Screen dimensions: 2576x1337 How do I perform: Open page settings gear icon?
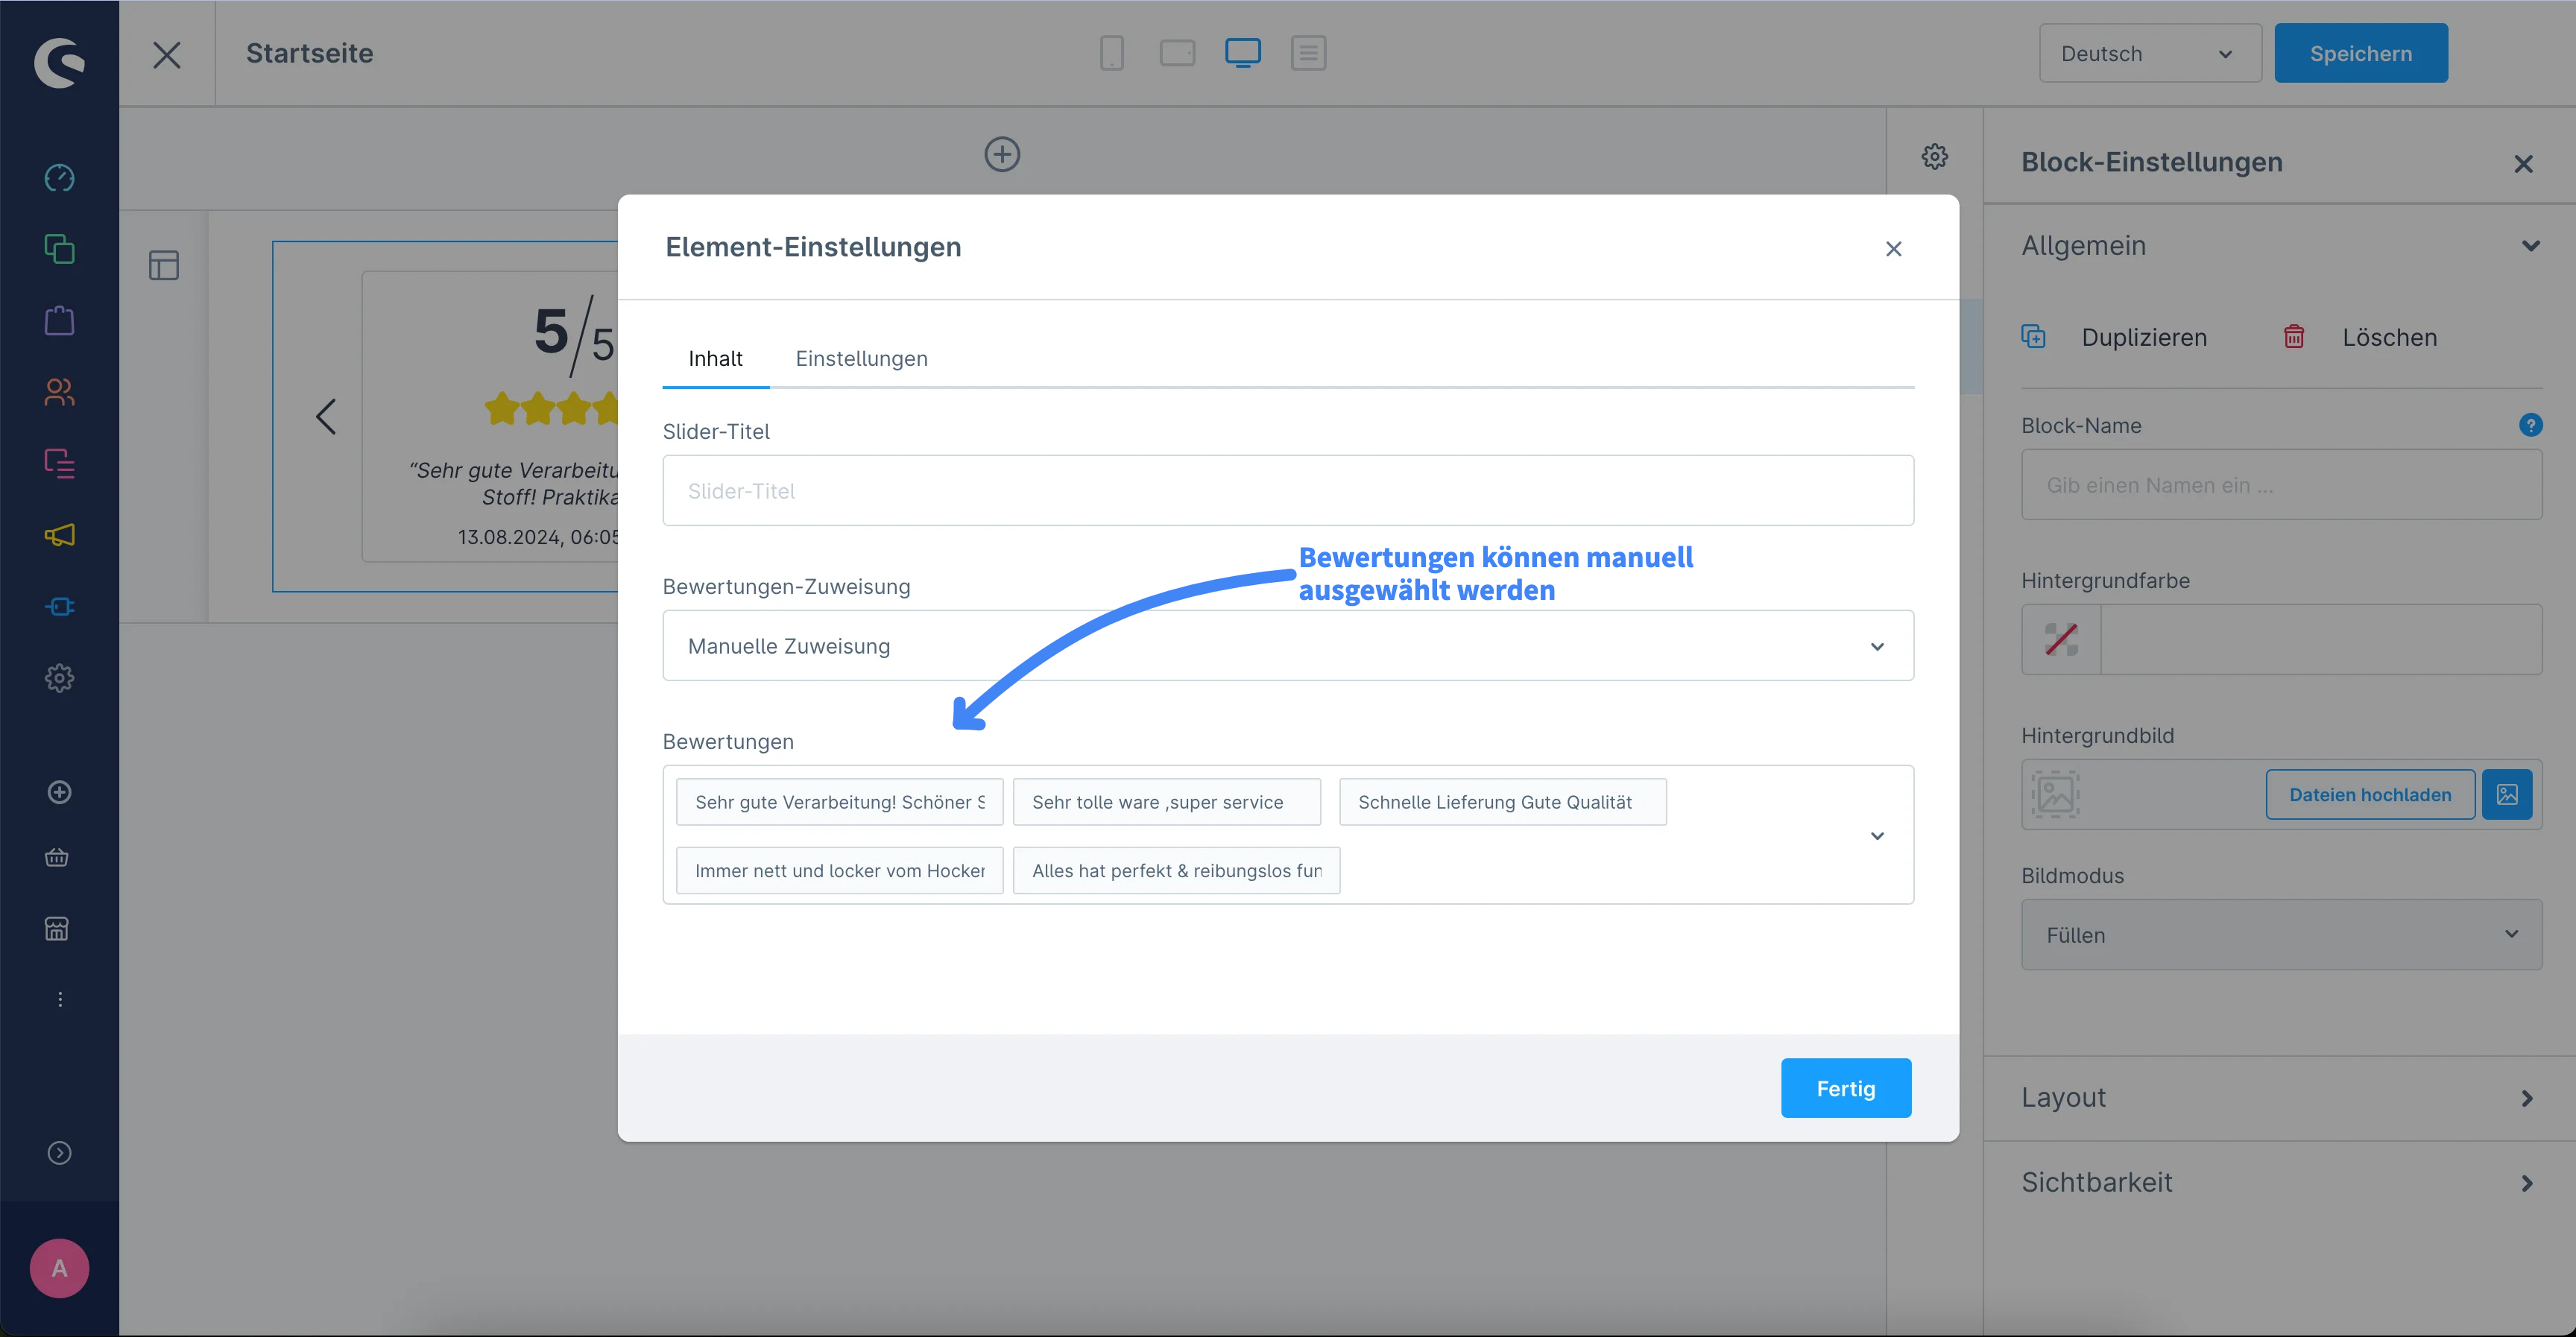tap(1935, 156)
